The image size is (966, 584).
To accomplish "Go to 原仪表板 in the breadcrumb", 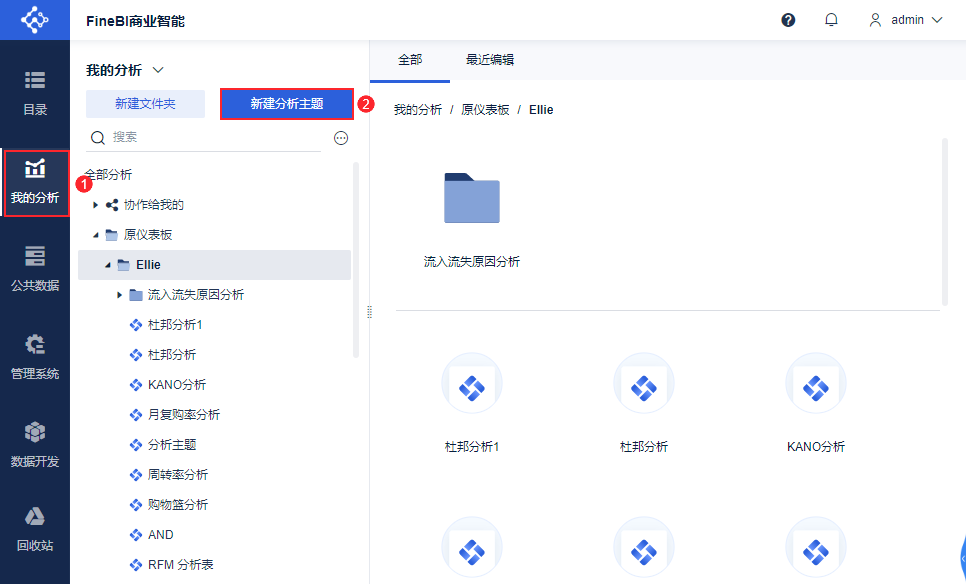I will click(x=485, y=110).
